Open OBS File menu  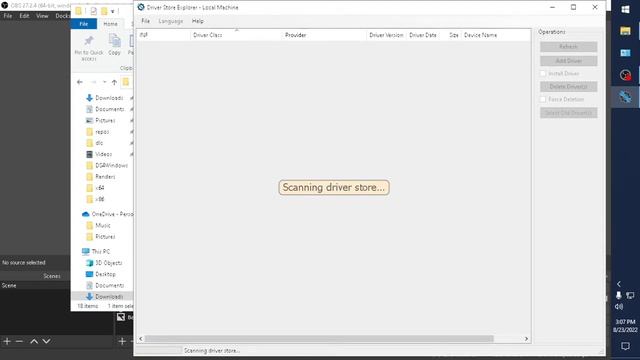pos(8,16)
